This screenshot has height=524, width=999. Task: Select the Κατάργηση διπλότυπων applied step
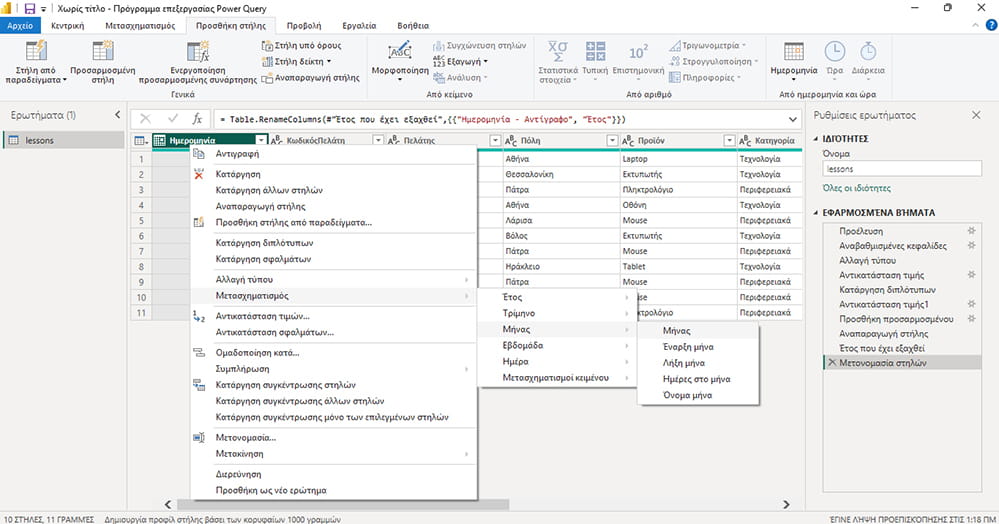pos(902,289)
